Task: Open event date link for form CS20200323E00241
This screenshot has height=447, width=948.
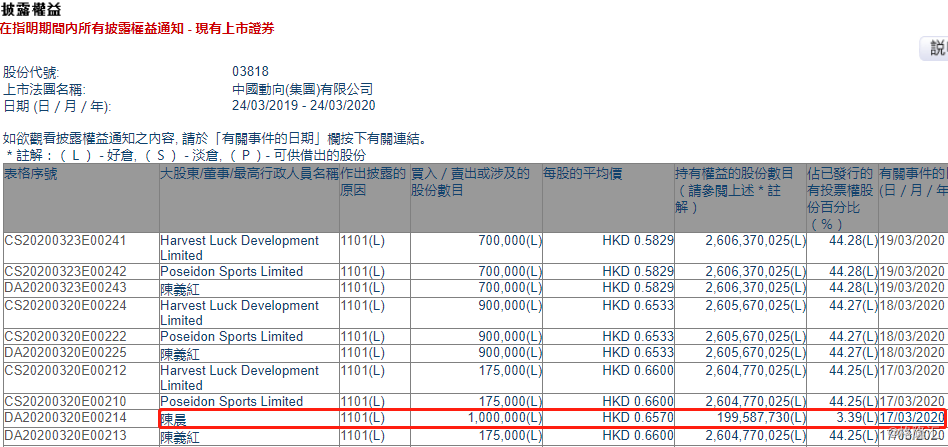Action: coord(912,241)
